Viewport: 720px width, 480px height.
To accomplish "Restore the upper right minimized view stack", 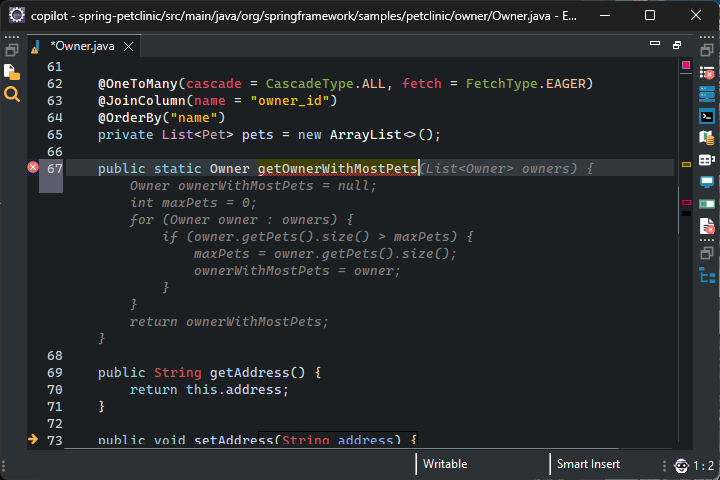I will (x=707, y=50).
